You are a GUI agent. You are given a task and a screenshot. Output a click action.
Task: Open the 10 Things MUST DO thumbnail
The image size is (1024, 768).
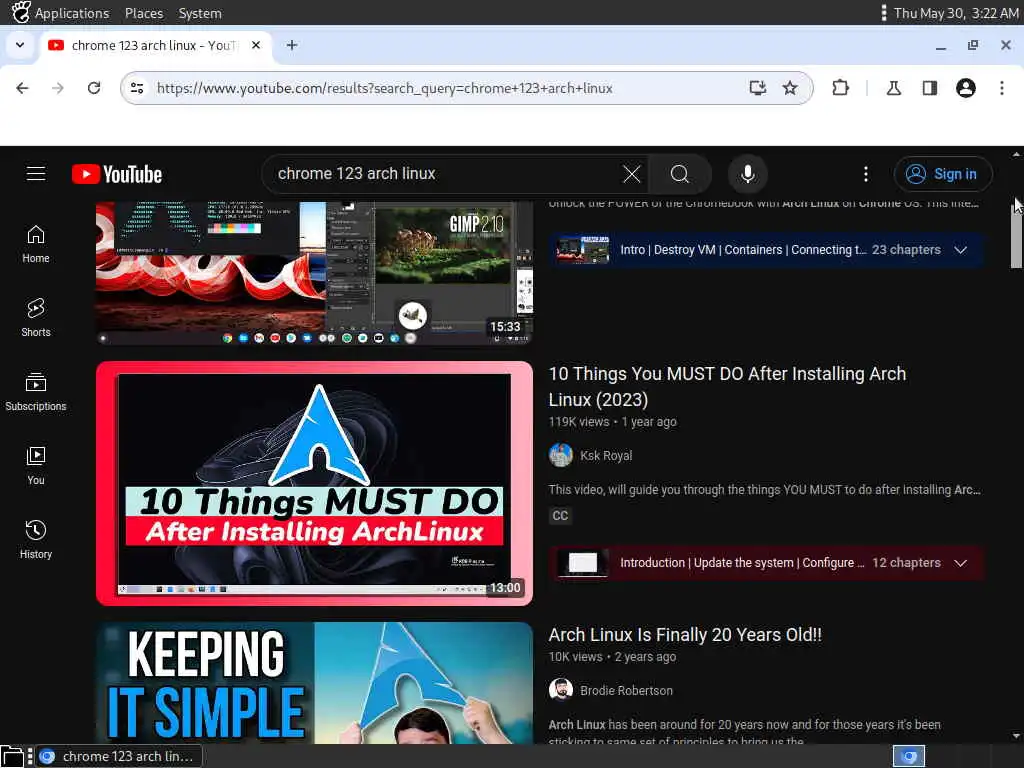[314, 483]
